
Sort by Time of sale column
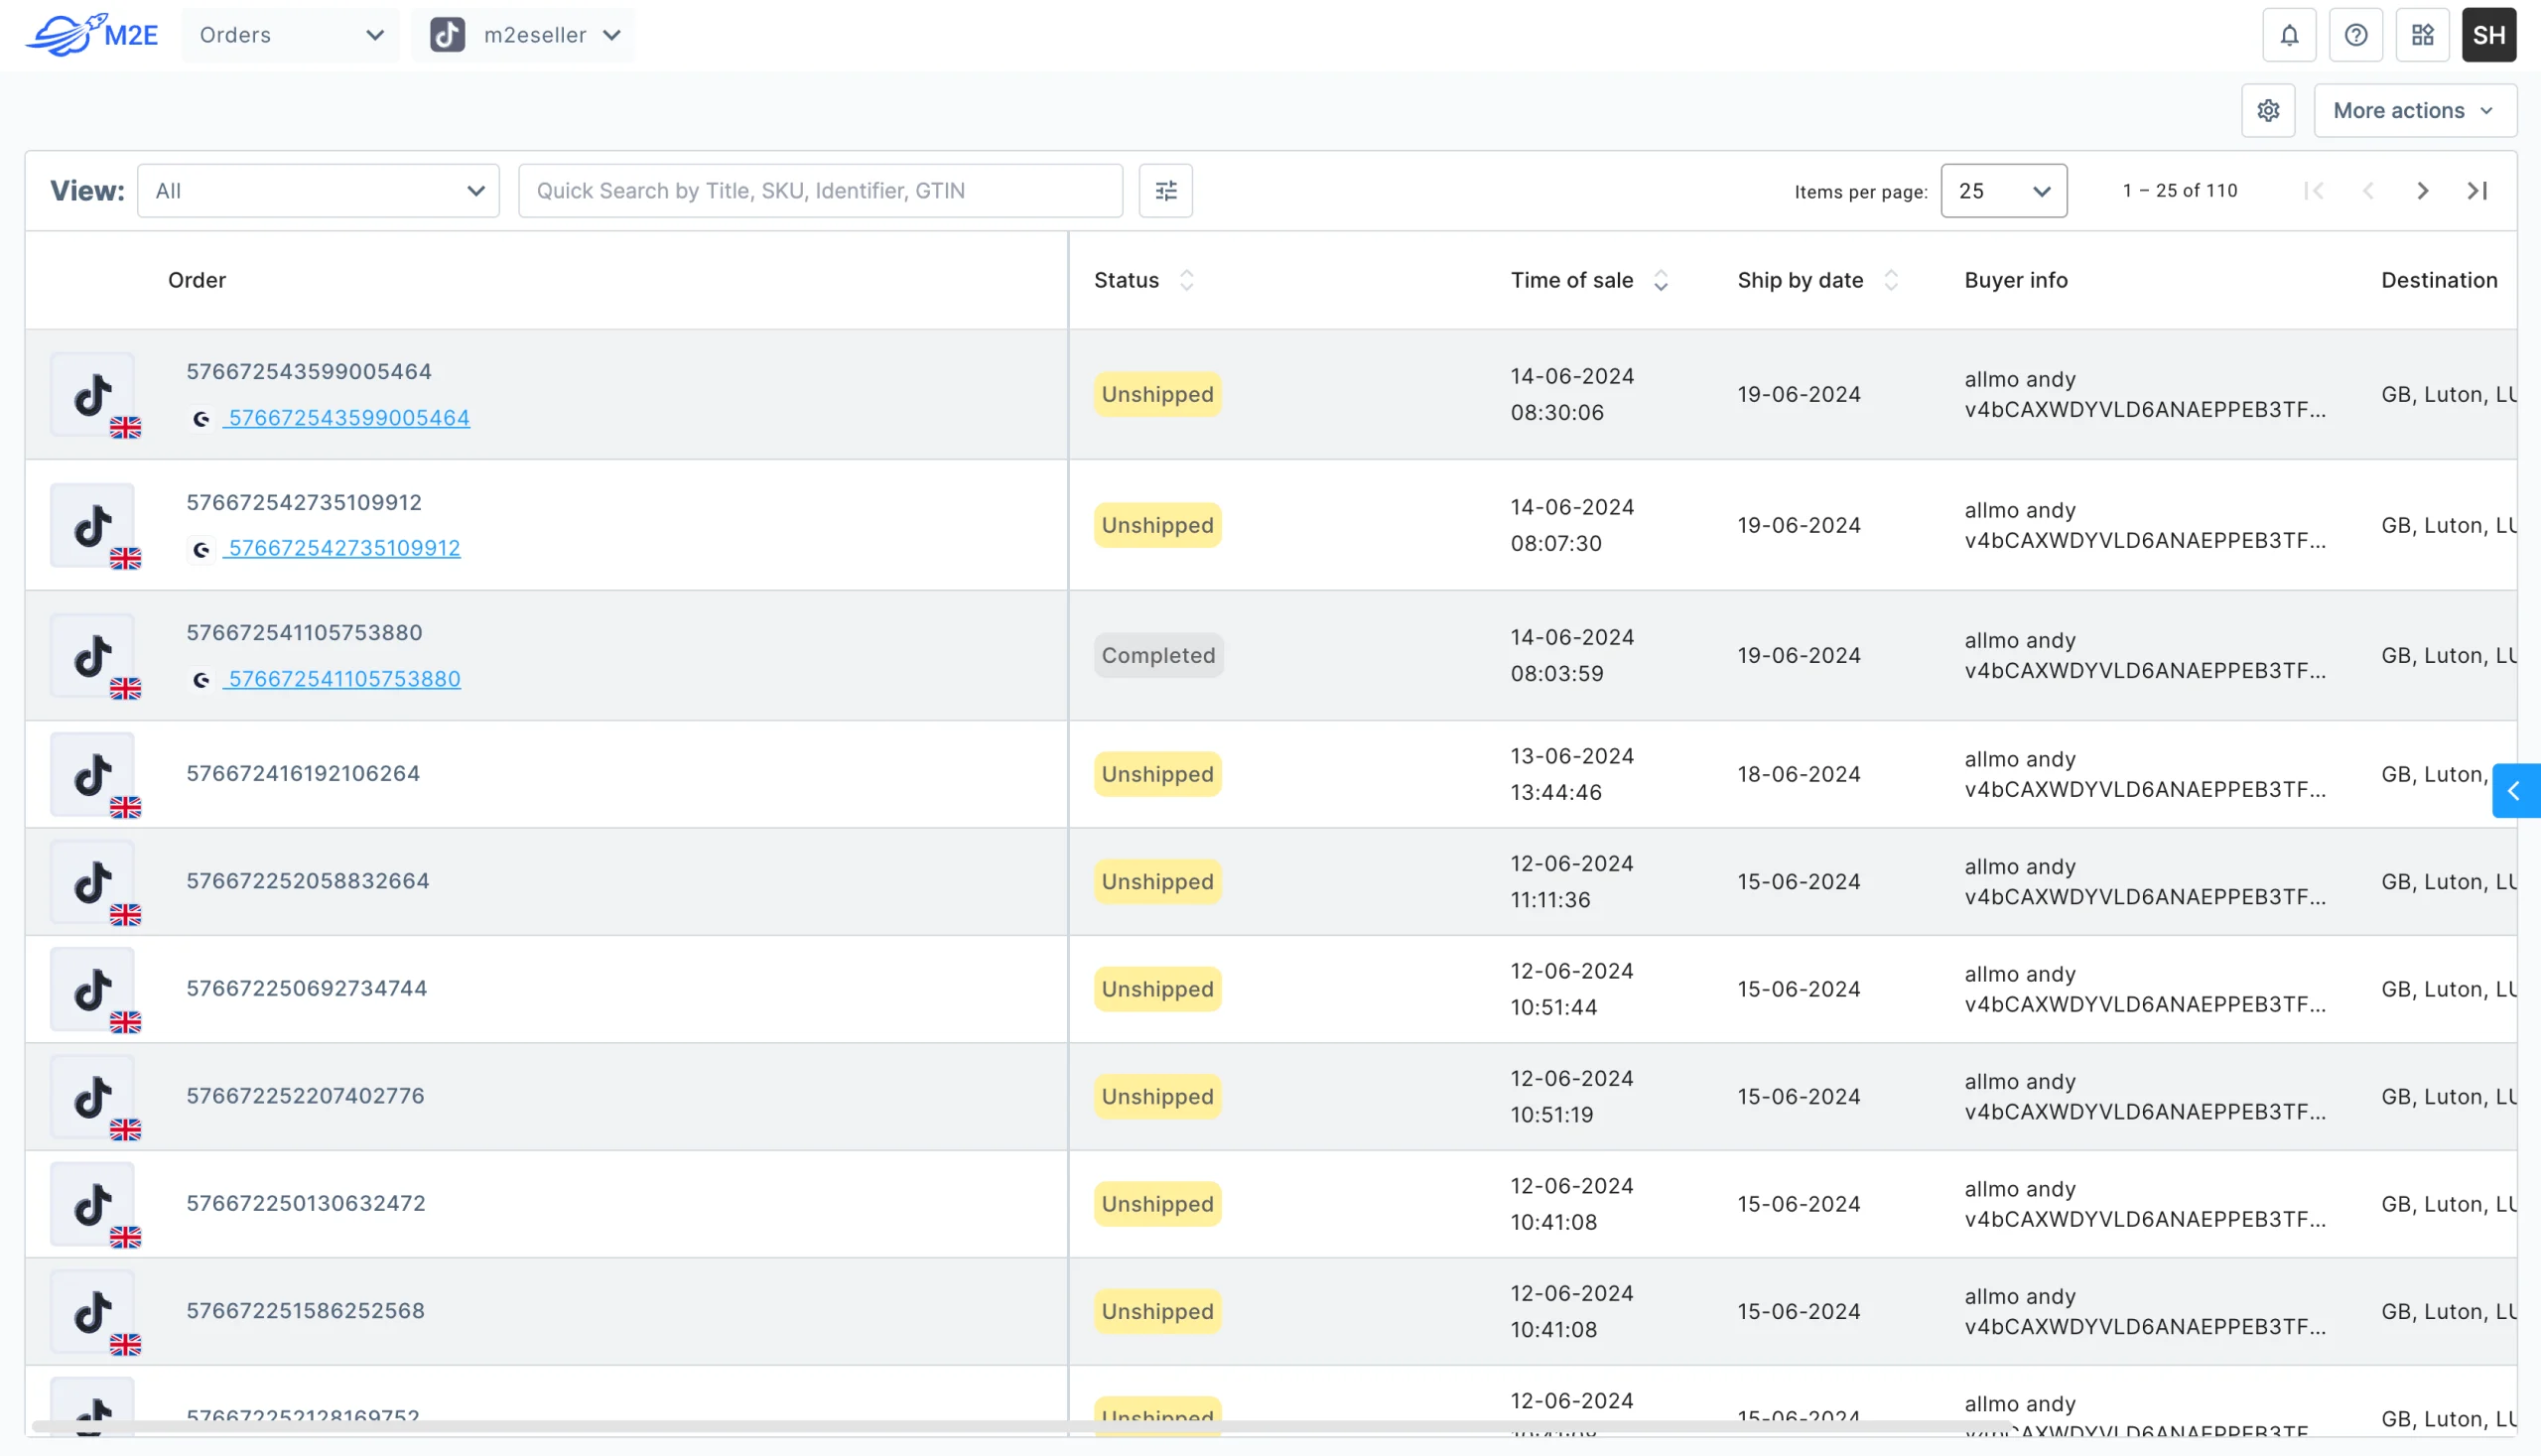tap(1660, 280)
